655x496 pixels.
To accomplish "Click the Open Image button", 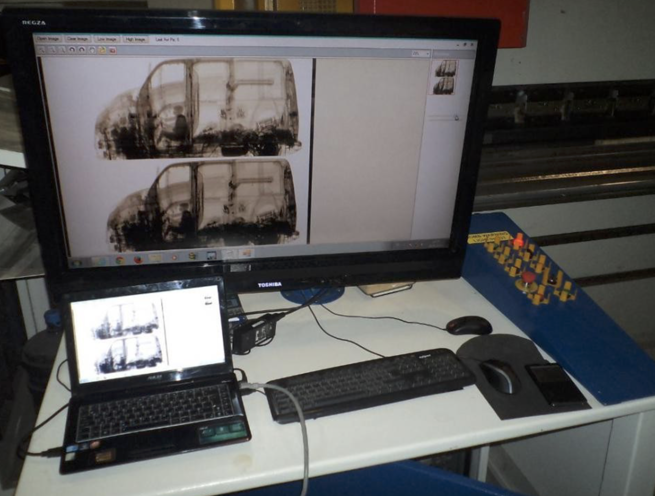I will tap(48, 39).
